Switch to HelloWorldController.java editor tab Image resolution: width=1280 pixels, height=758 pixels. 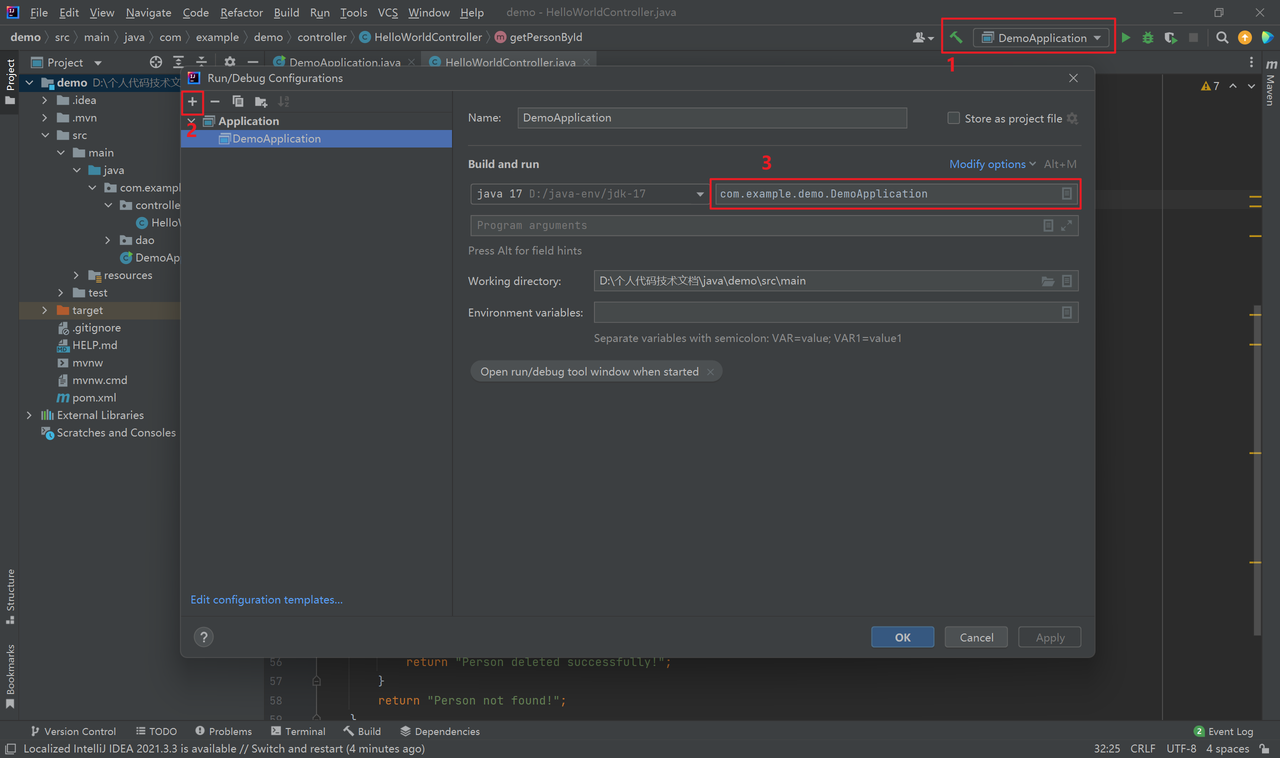tap(510, 62)
